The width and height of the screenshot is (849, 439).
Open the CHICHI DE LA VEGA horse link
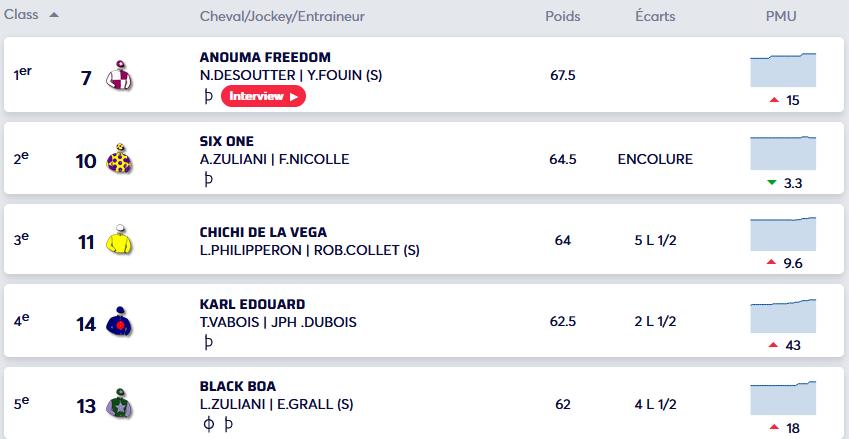[x=263, y=233]
